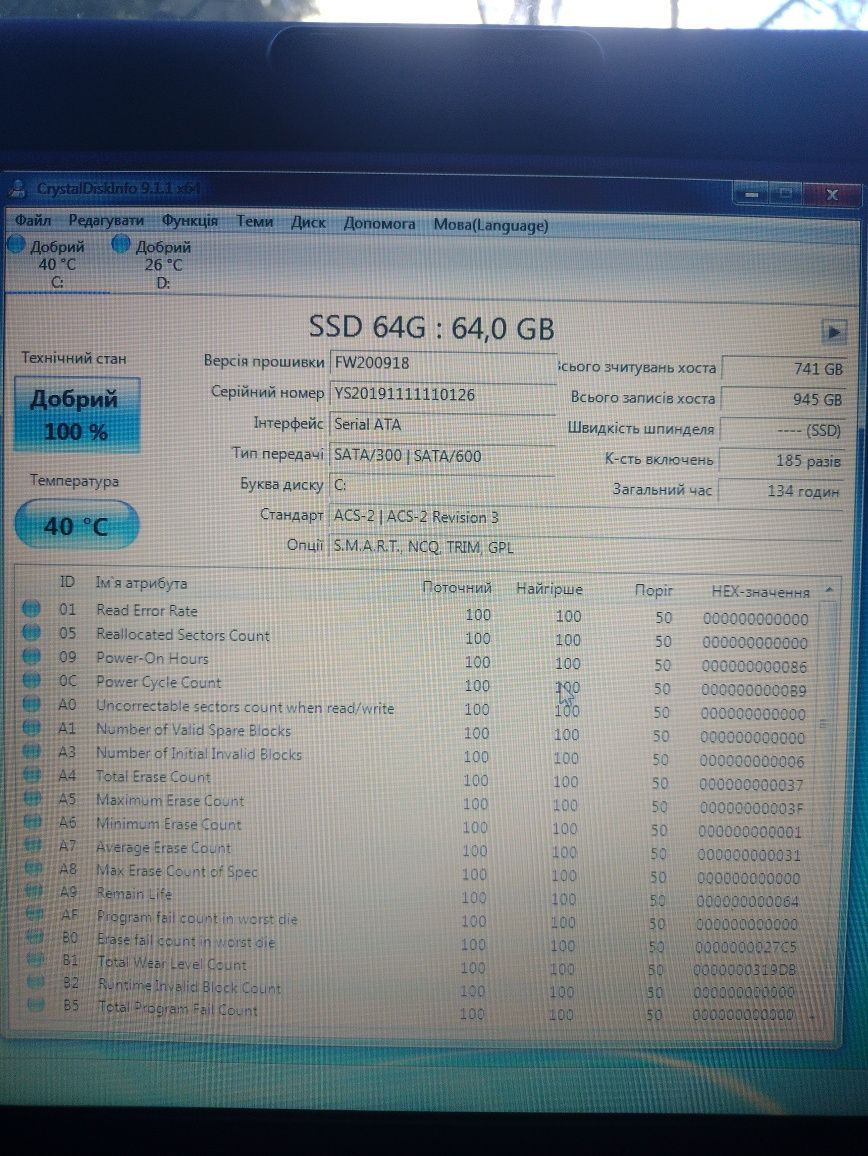This screenshot has width=868, height=1156.
Task: Open the Допомога menu
Action: click(x=379, y=223)
